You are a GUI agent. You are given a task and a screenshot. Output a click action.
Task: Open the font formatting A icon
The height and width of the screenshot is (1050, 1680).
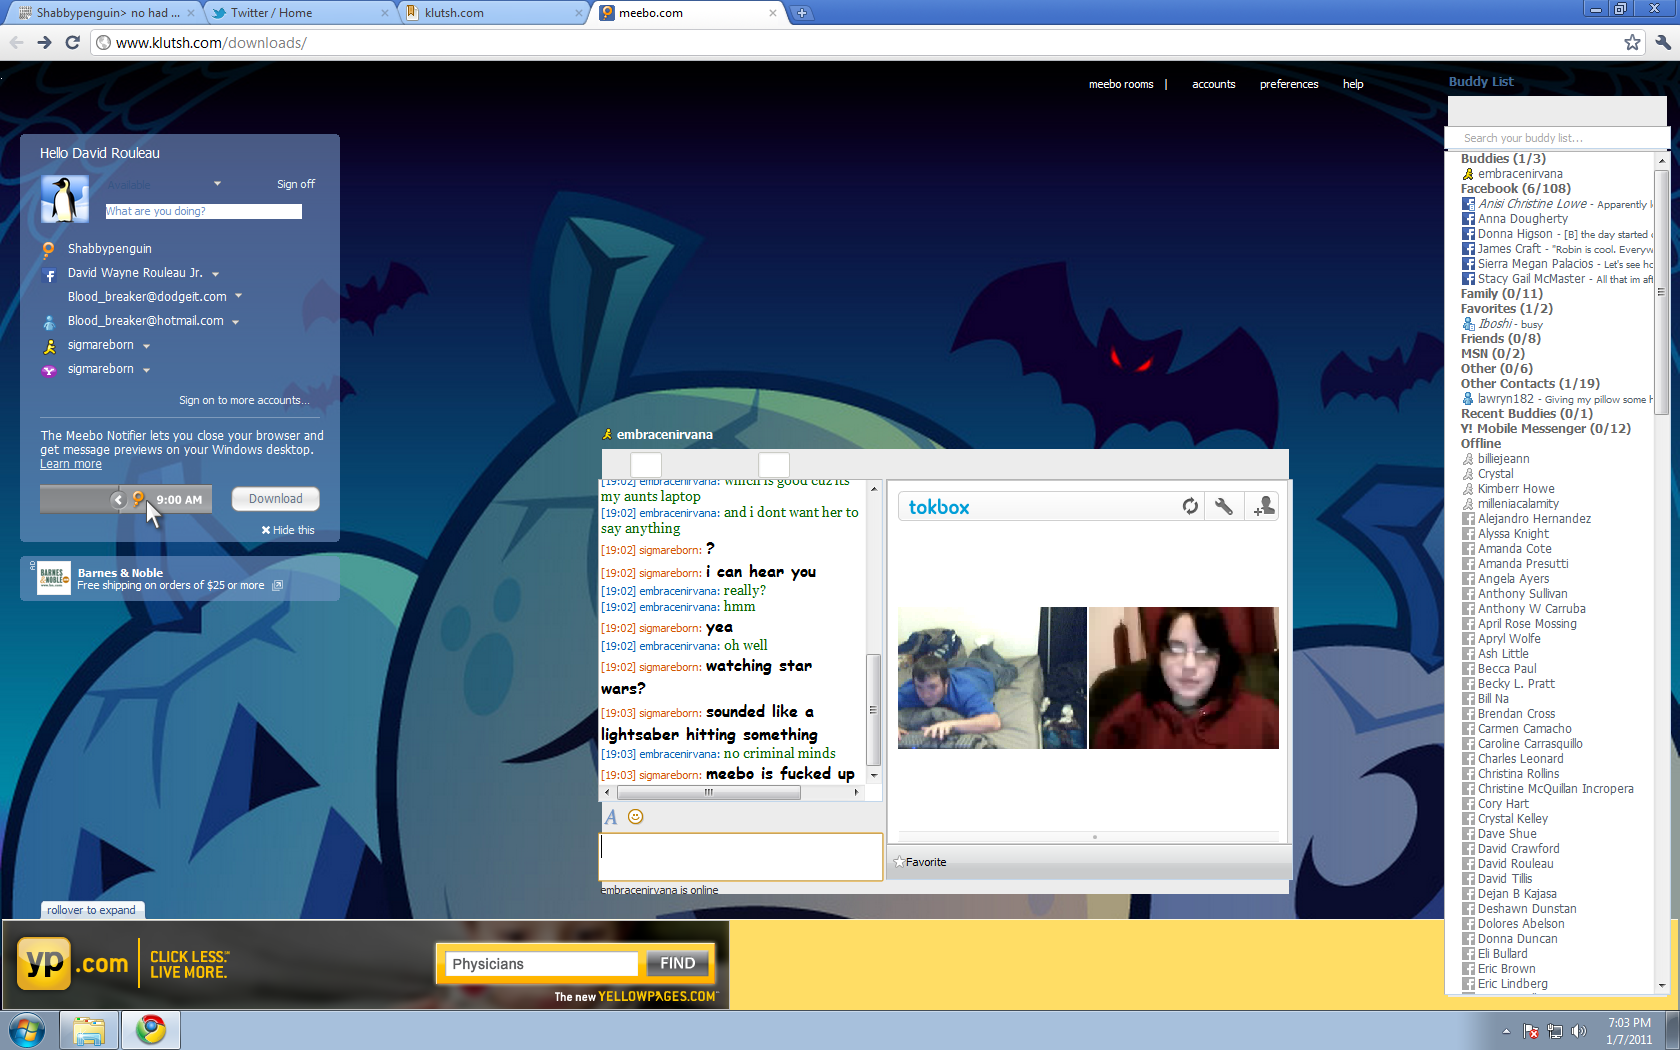(611, 817)
